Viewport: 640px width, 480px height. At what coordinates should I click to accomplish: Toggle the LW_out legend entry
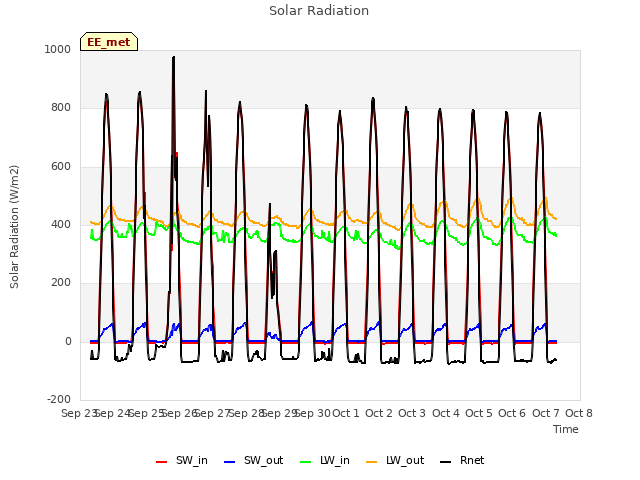(395, 461)
